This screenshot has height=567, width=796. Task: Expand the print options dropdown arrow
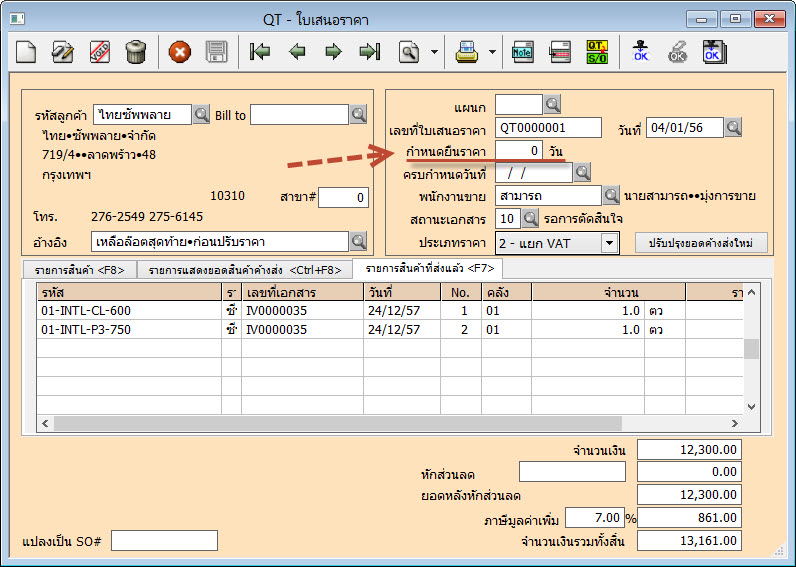(492, 52)
